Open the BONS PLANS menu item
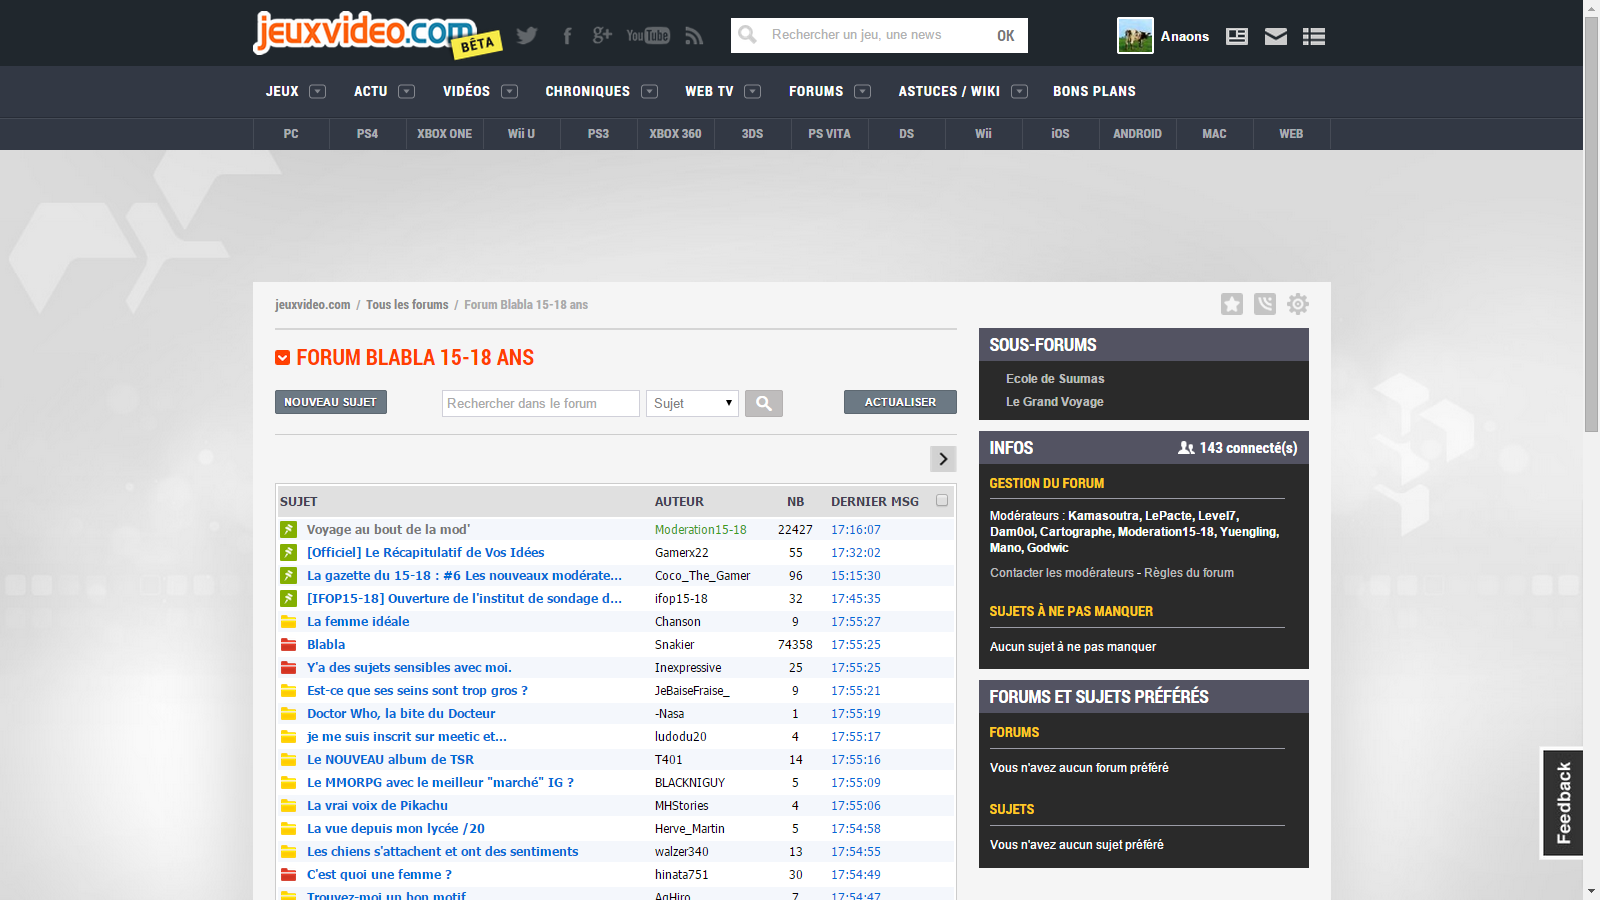 1094,91
